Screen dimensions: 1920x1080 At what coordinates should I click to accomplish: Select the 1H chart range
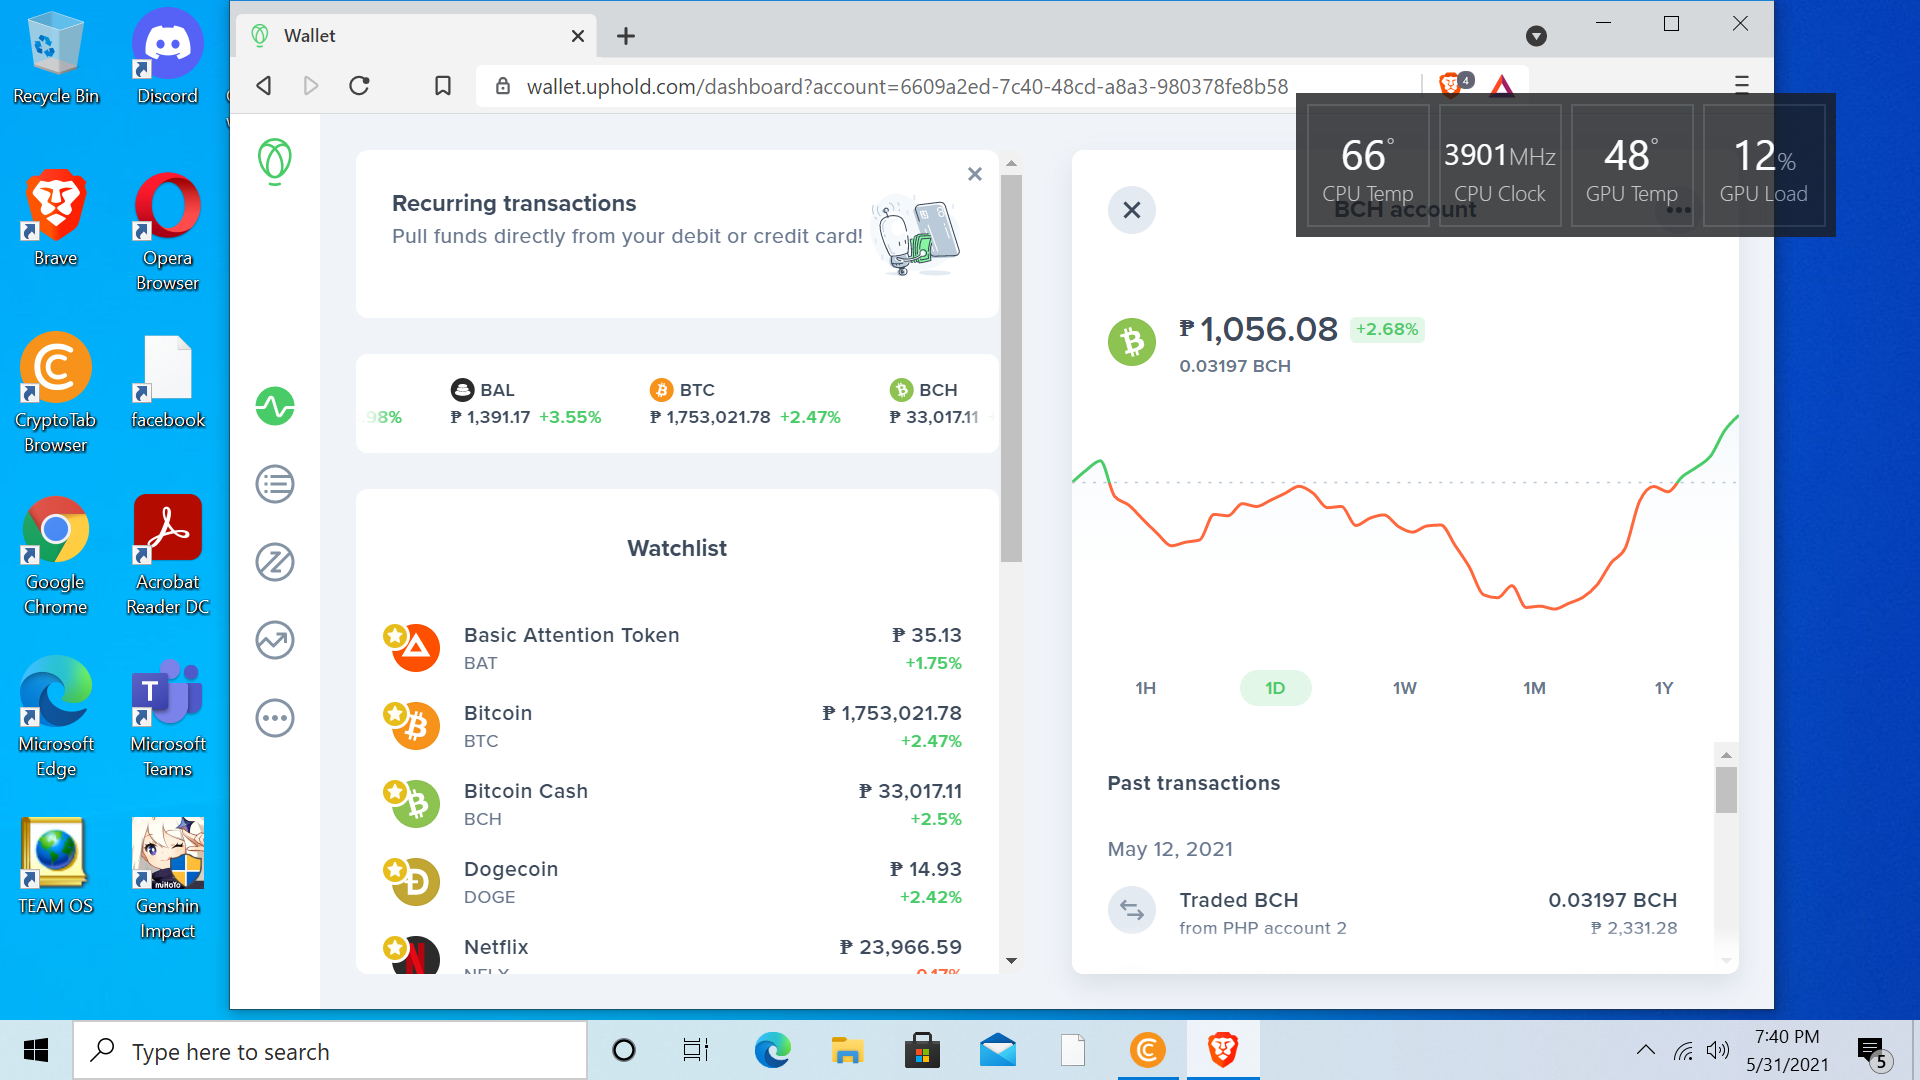[1146, 688]
